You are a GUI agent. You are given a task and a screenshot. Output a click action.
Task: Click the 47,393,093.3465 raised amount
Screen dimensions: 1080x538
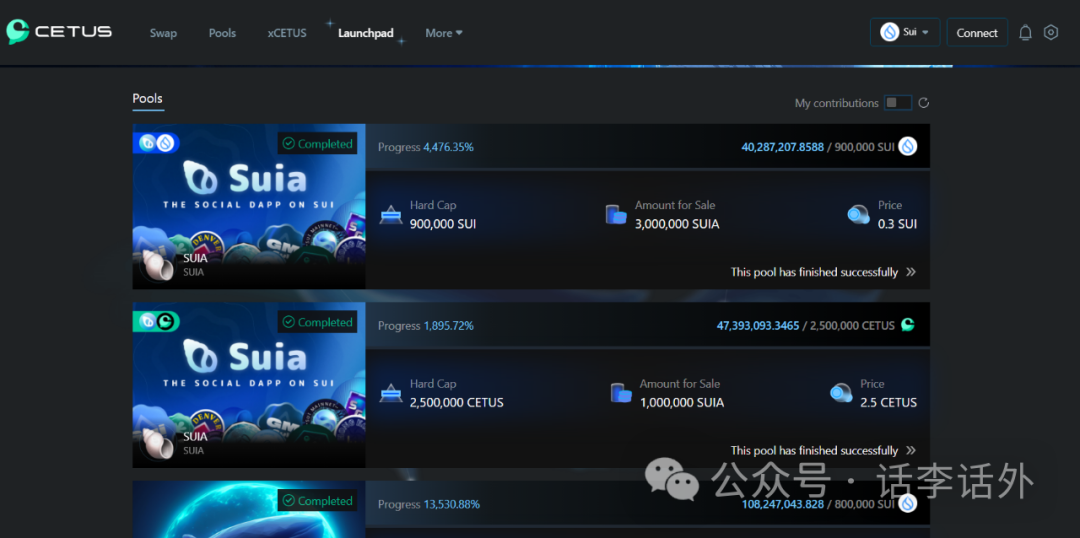tap(758, 325)
